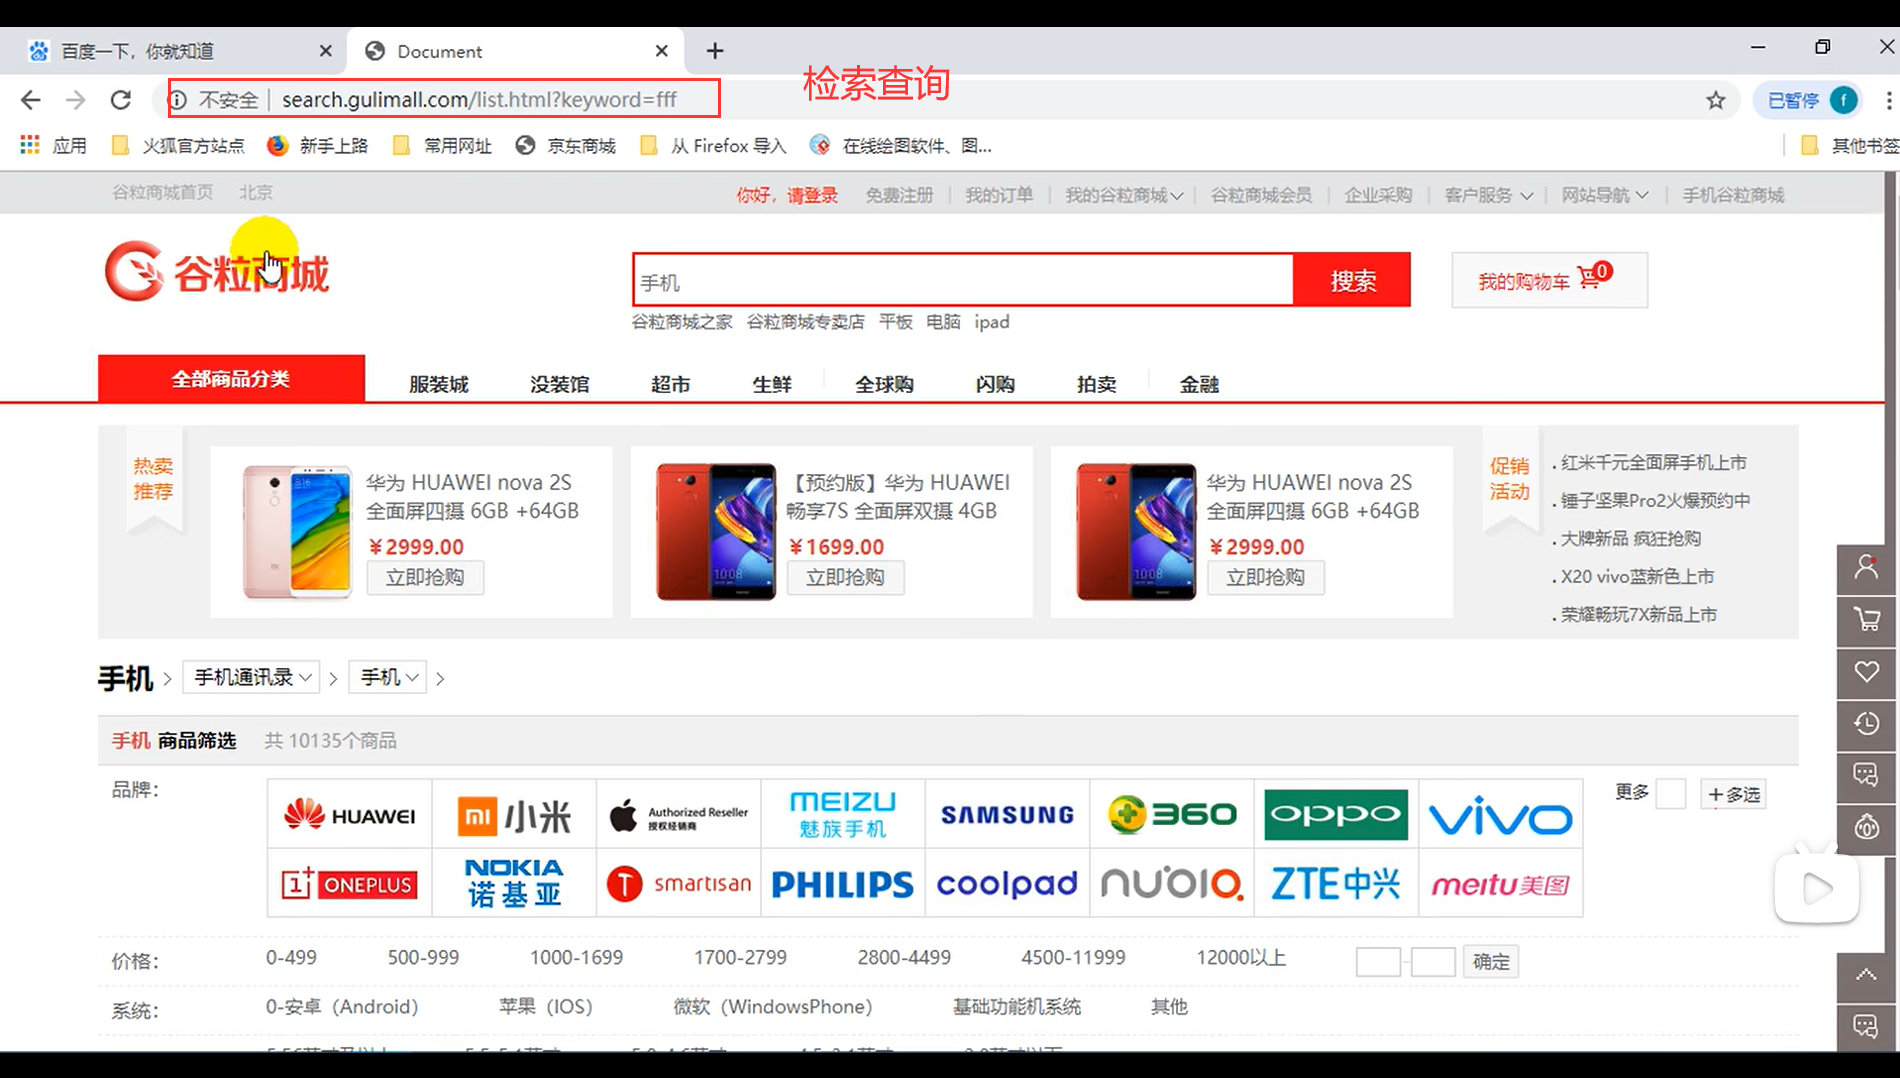Open sidebar cart icon
Screen dimensions: 1900x1078
coord(1866,620)
